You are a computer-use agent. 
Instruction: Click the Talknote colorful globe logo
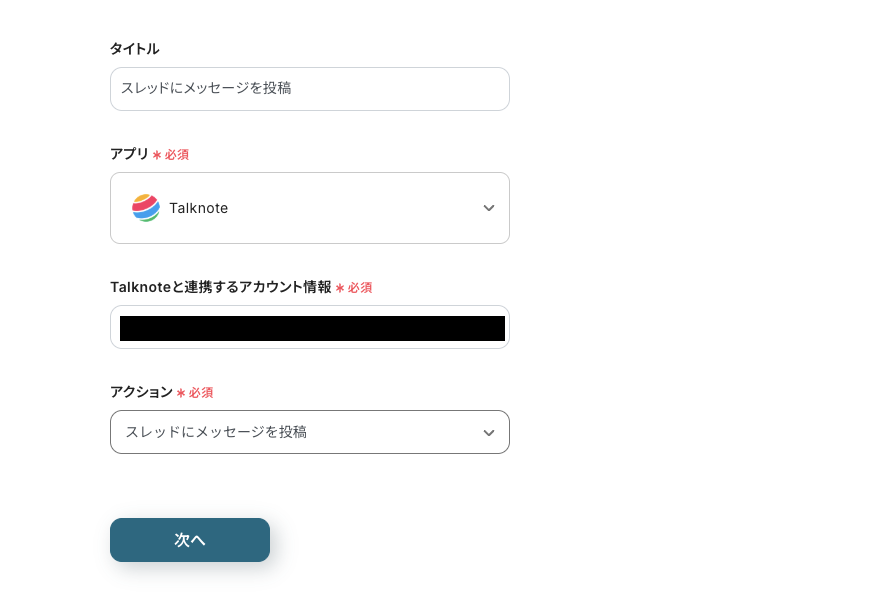pyautogui.click(x=146, y=208)
